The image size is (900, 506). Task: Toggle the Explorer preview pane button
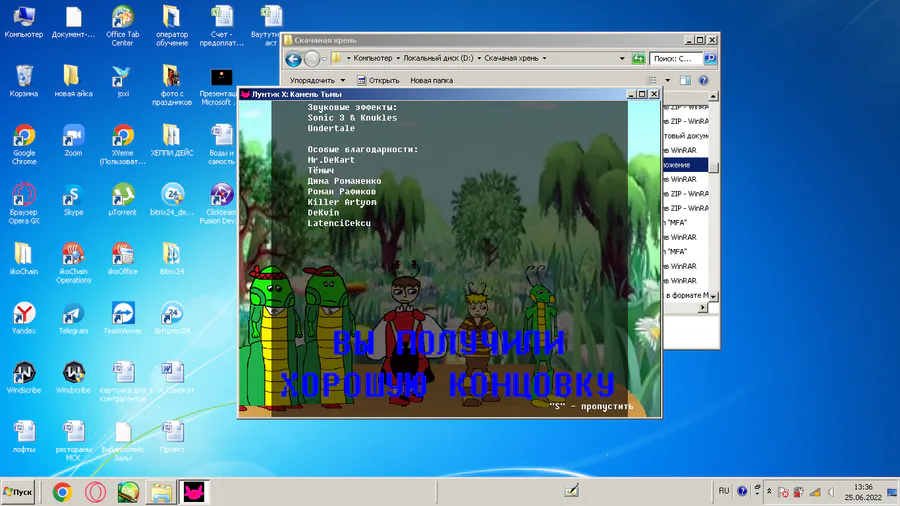tap(685, 80)
